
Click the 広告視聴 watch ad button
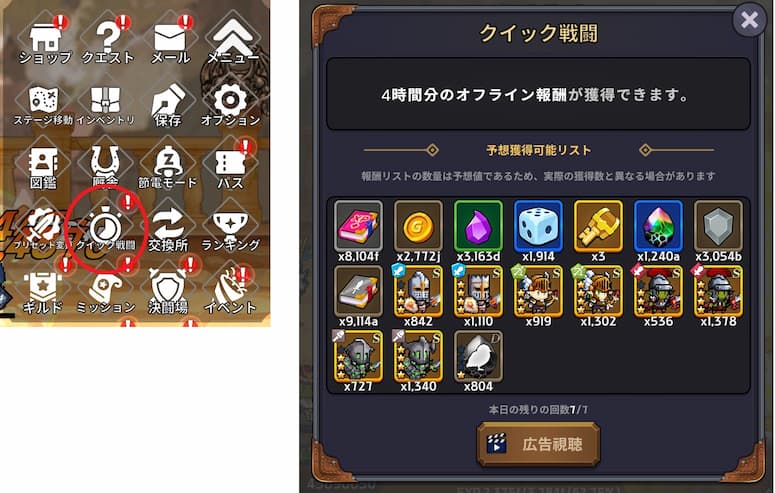point(539,444)
